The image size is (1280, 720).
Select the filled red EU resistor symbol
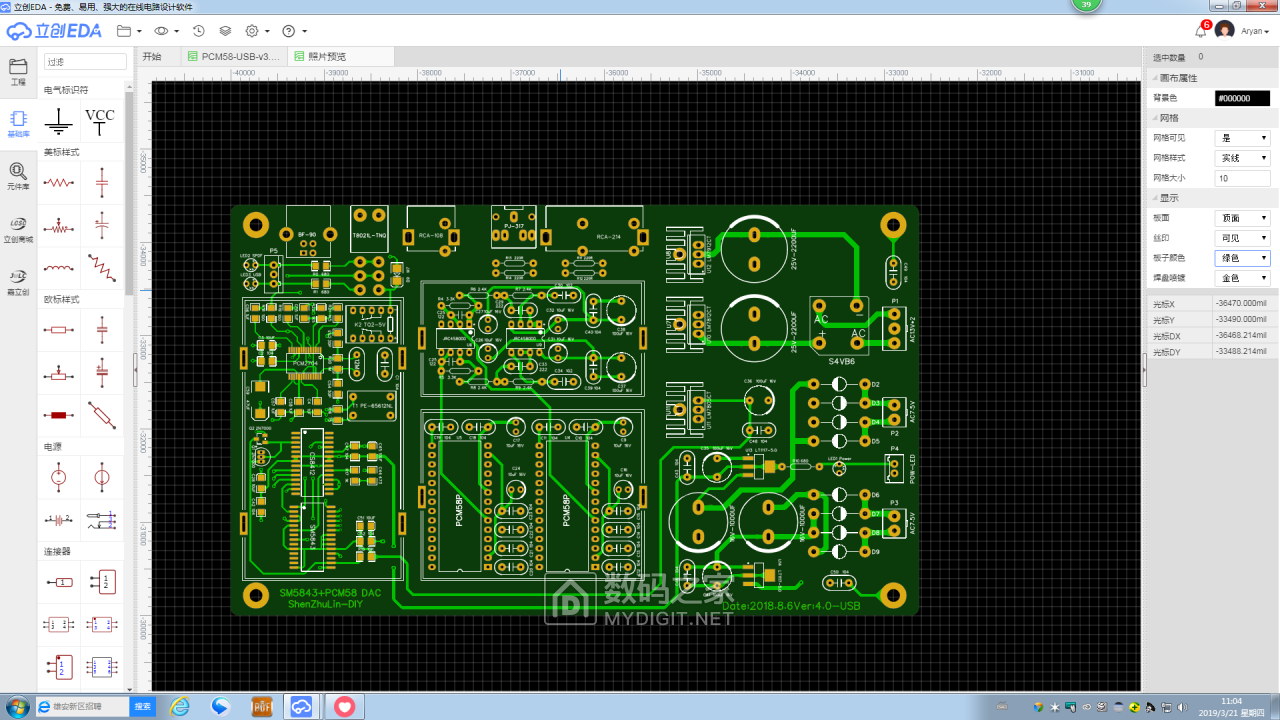tap(60, 414)
